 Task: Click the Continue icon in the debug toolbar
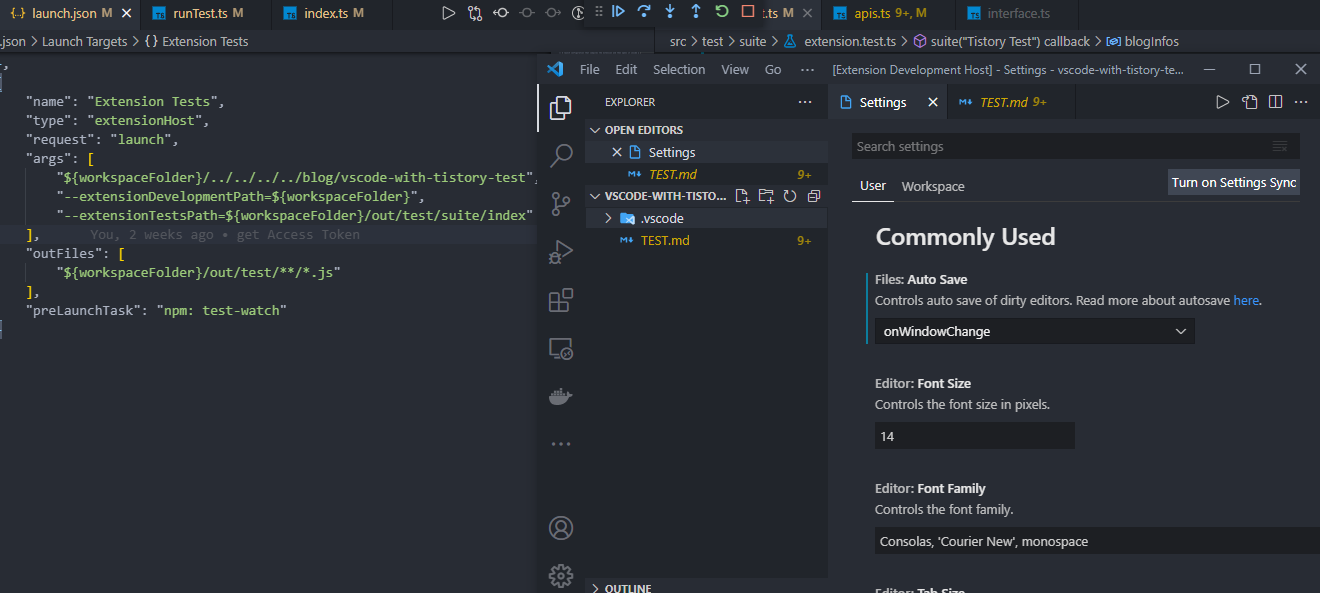(x=619, y=12)
